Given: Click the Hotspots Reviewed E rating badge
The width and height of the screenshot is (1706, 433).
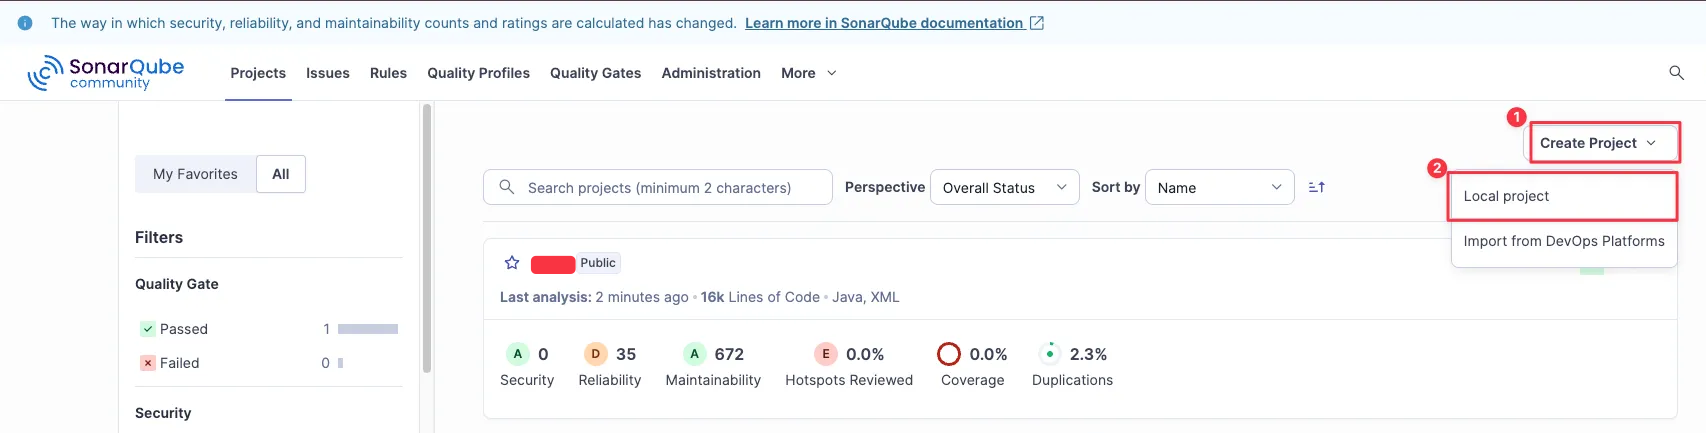Looking at the screenshot, I should (x=826, y=354).
